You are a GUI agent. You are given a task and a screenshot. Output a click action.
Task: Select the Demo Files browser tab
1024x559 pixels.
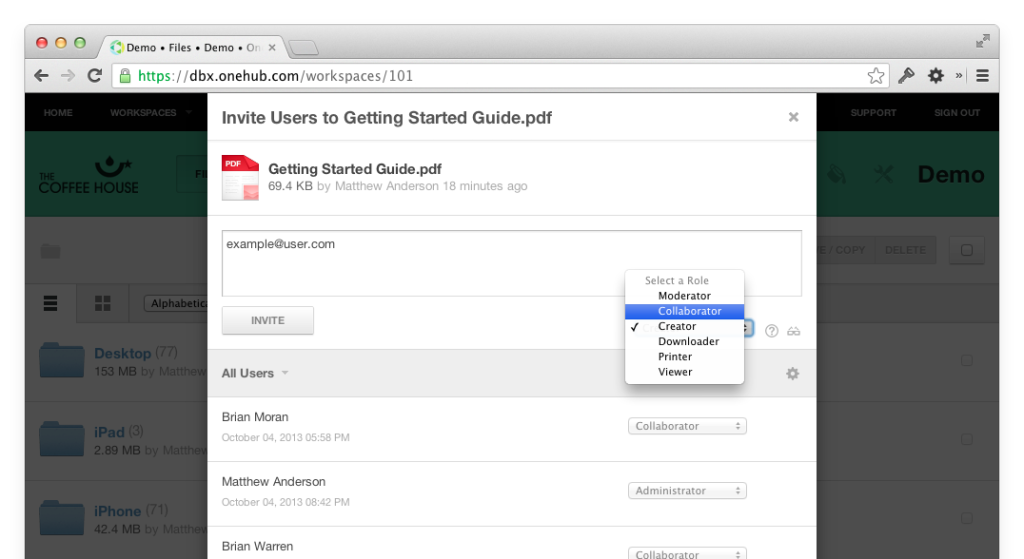point(193,48)
